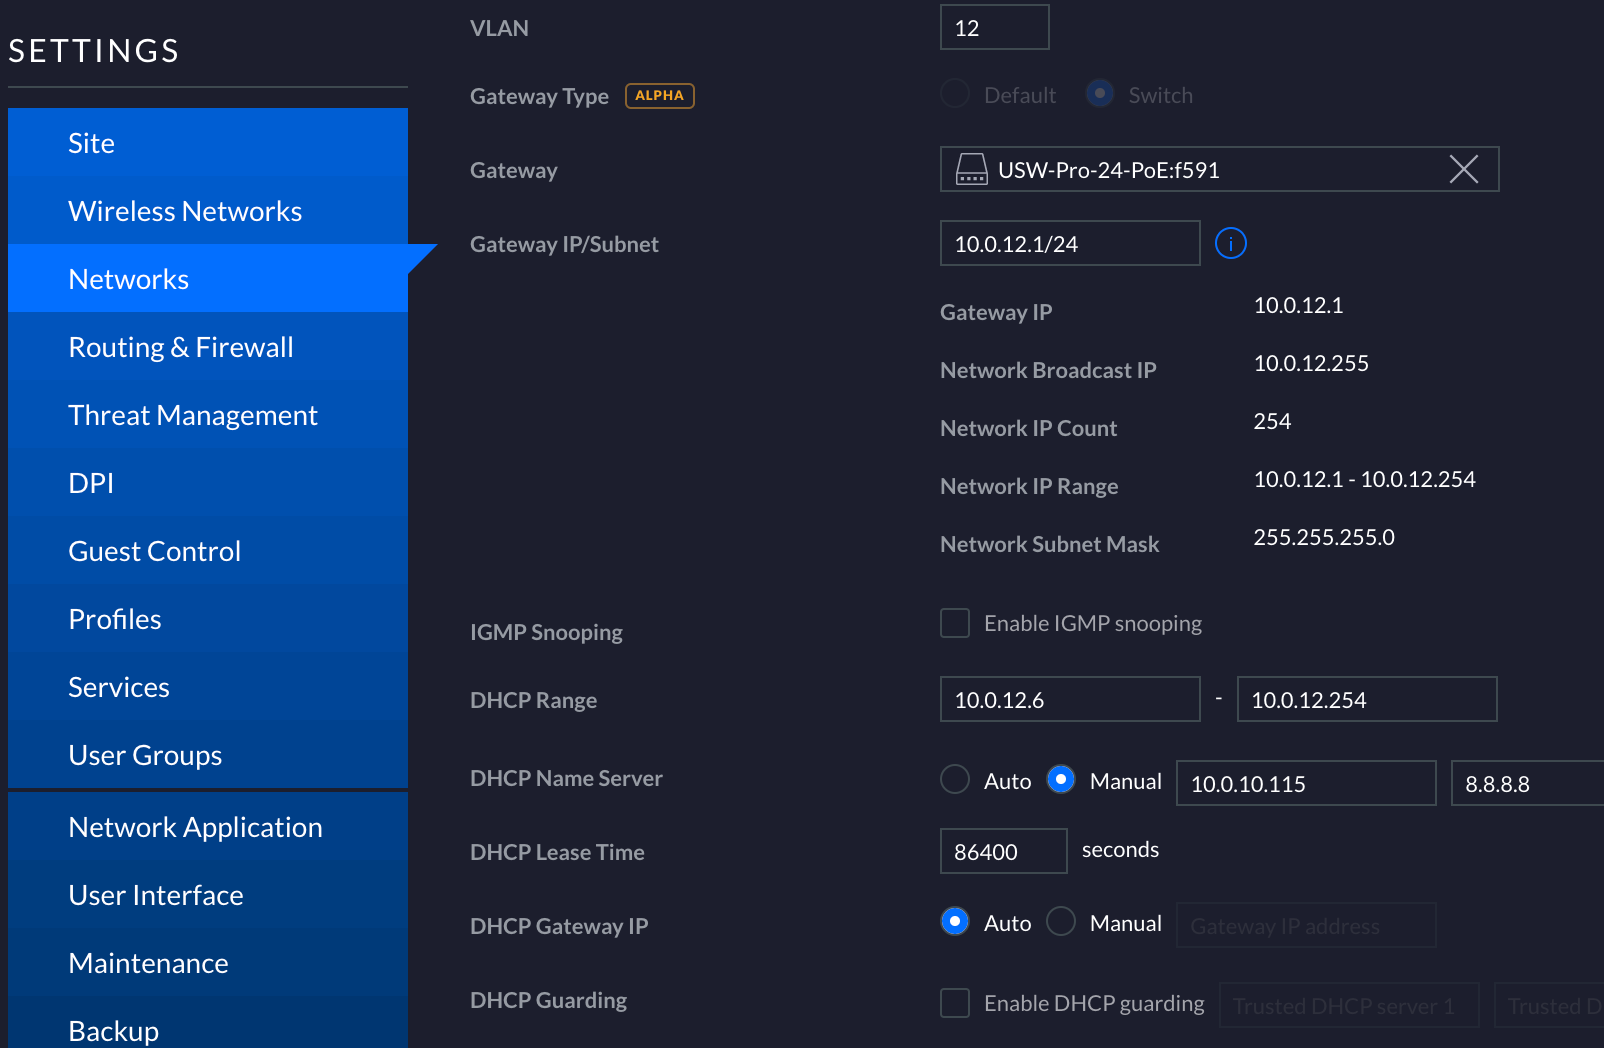
Task: Navigate to Guest Control settings
Action: (155, 551)
